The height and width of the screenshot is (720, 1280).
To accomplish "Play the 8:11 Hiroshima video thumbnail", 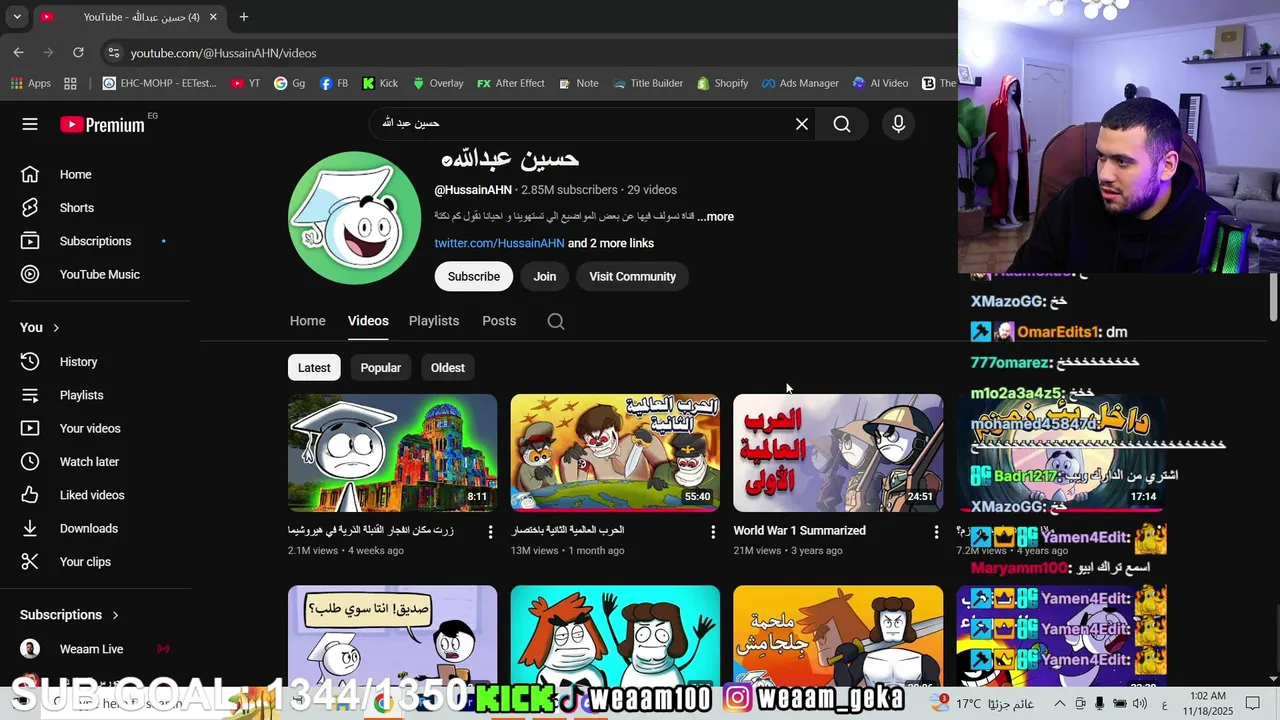I will [x=392, y=453].
